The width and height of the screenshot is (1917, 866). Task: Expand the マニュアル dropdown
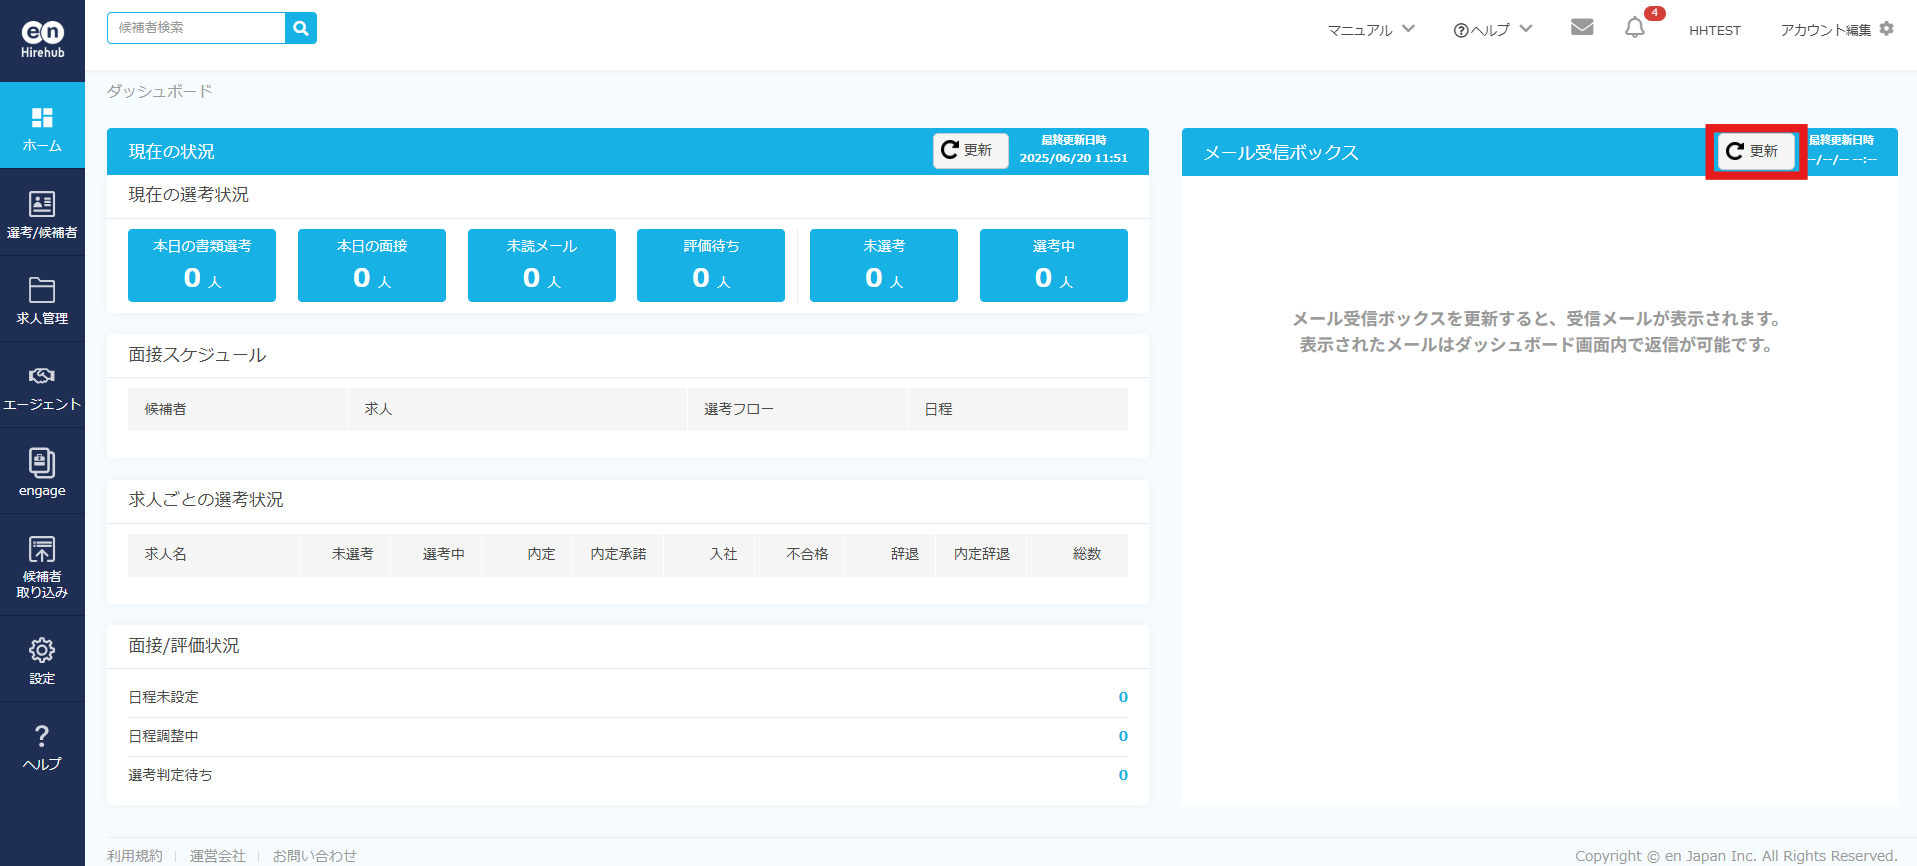[1371, 30]
